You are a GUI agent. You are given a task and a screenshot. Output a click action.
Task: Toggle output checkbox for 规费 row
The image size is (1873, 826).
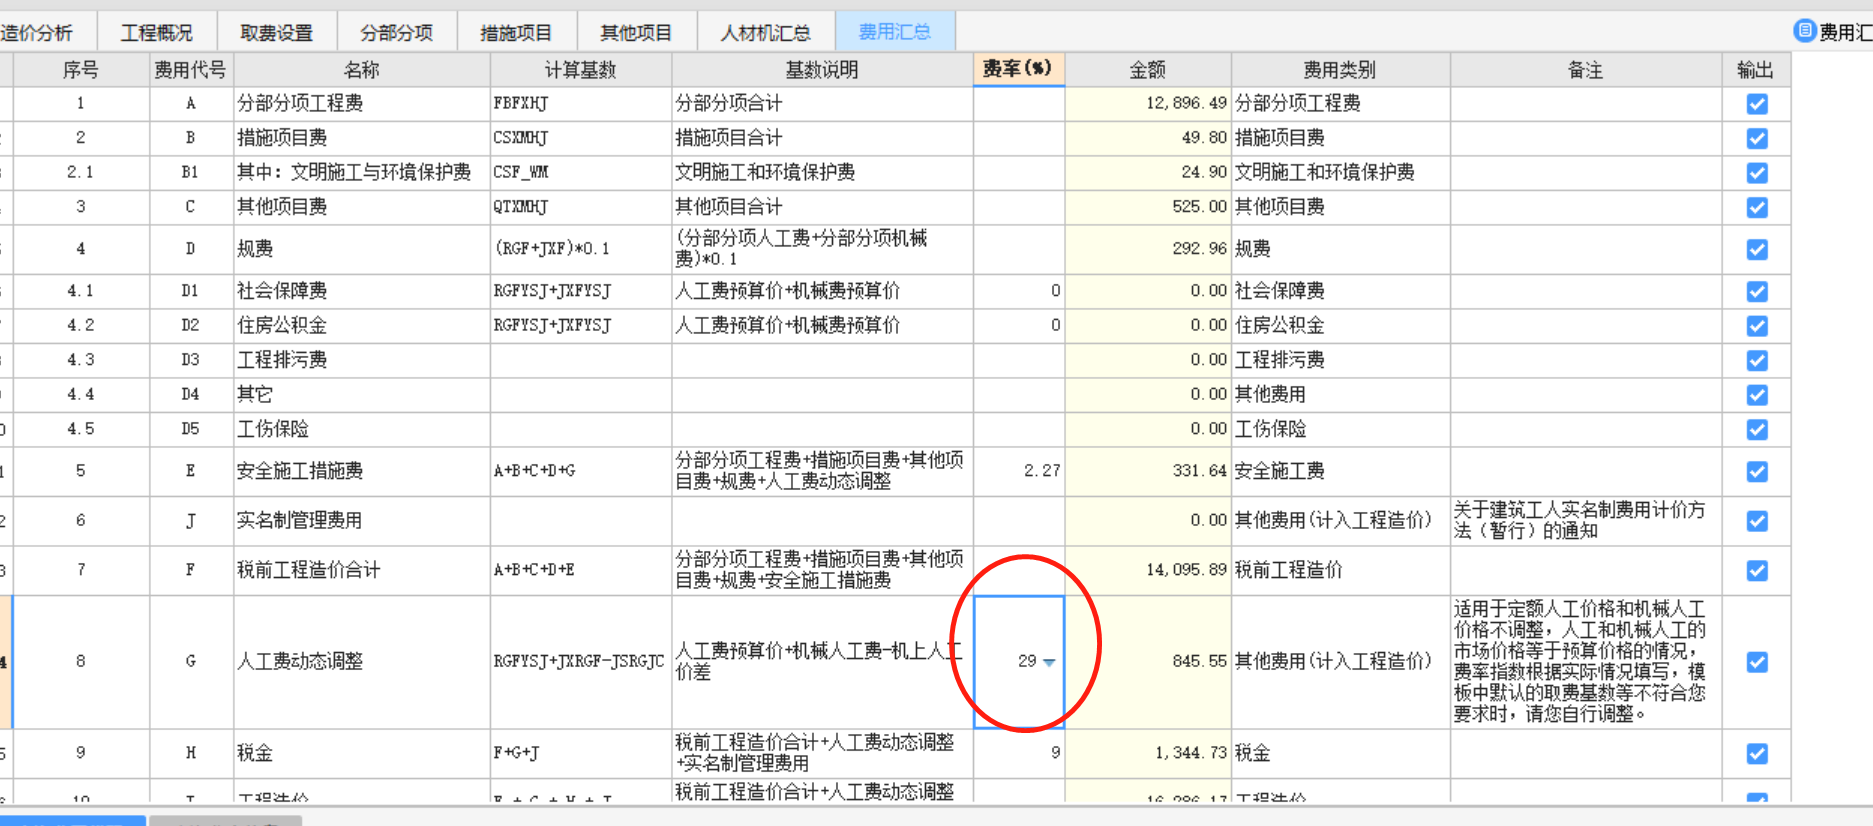tap(1756, 250)
